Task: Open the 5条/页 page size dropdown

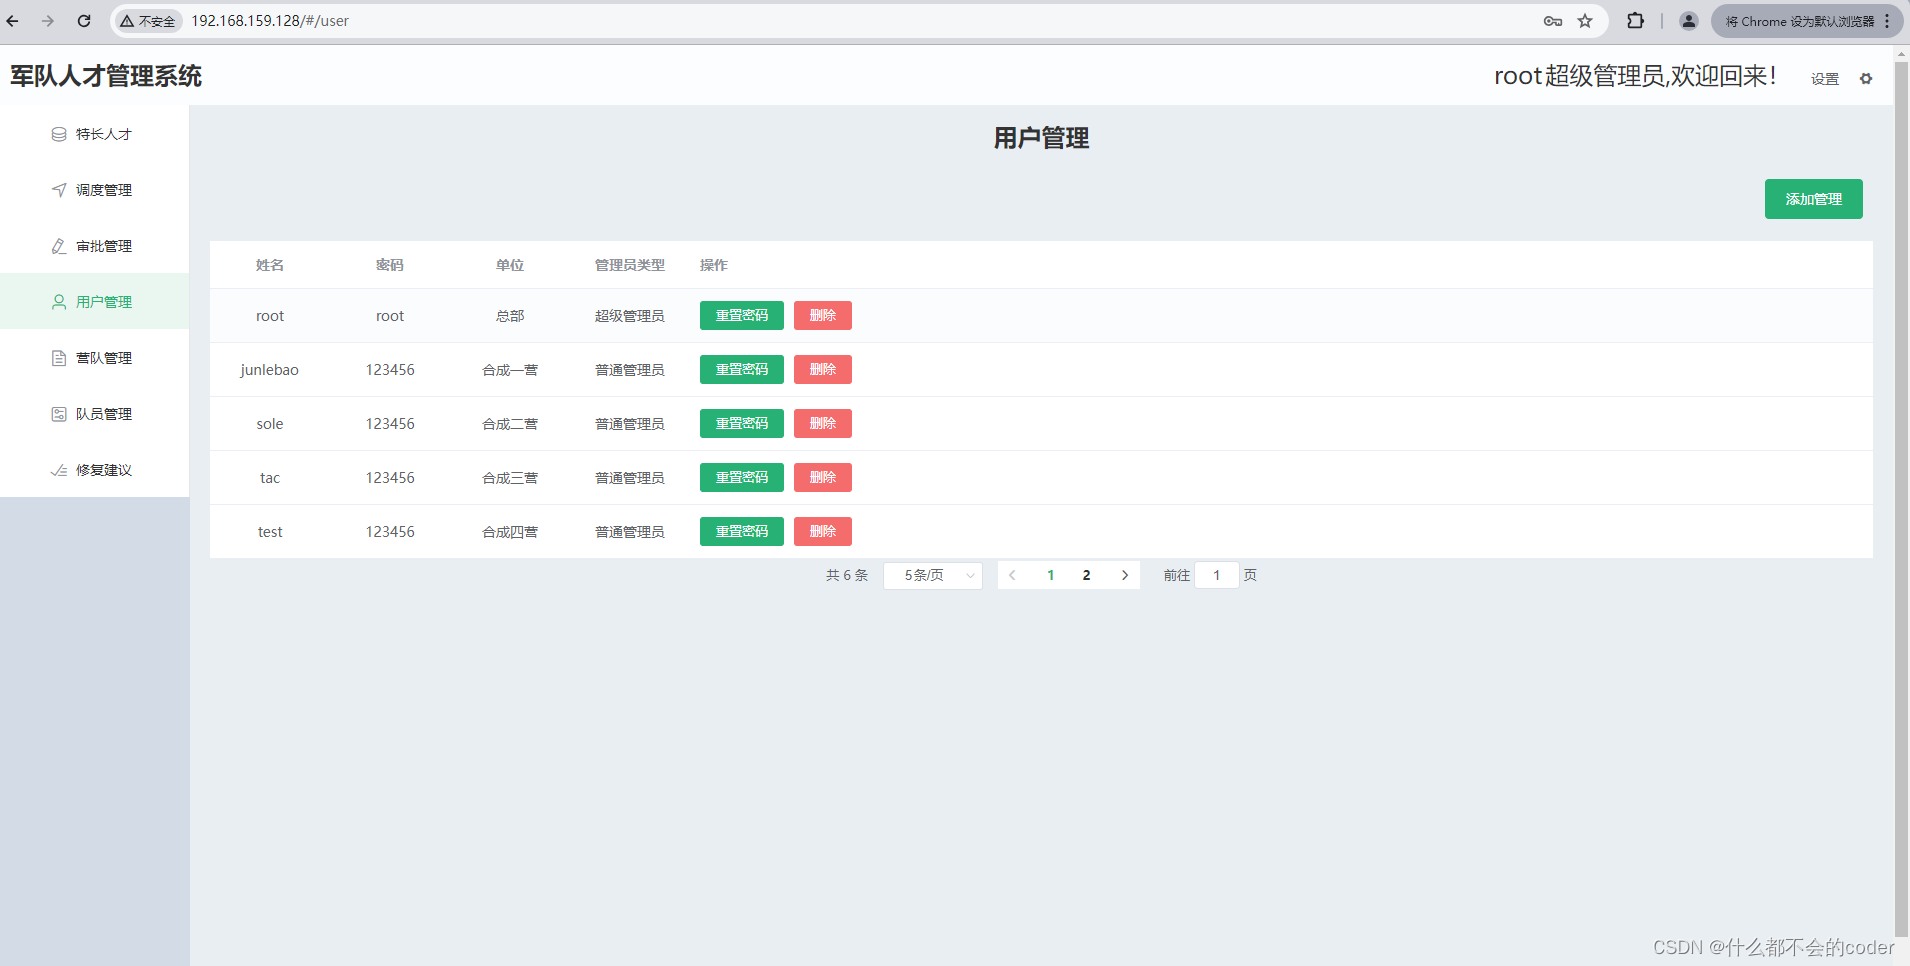Action: click(933, 576)
